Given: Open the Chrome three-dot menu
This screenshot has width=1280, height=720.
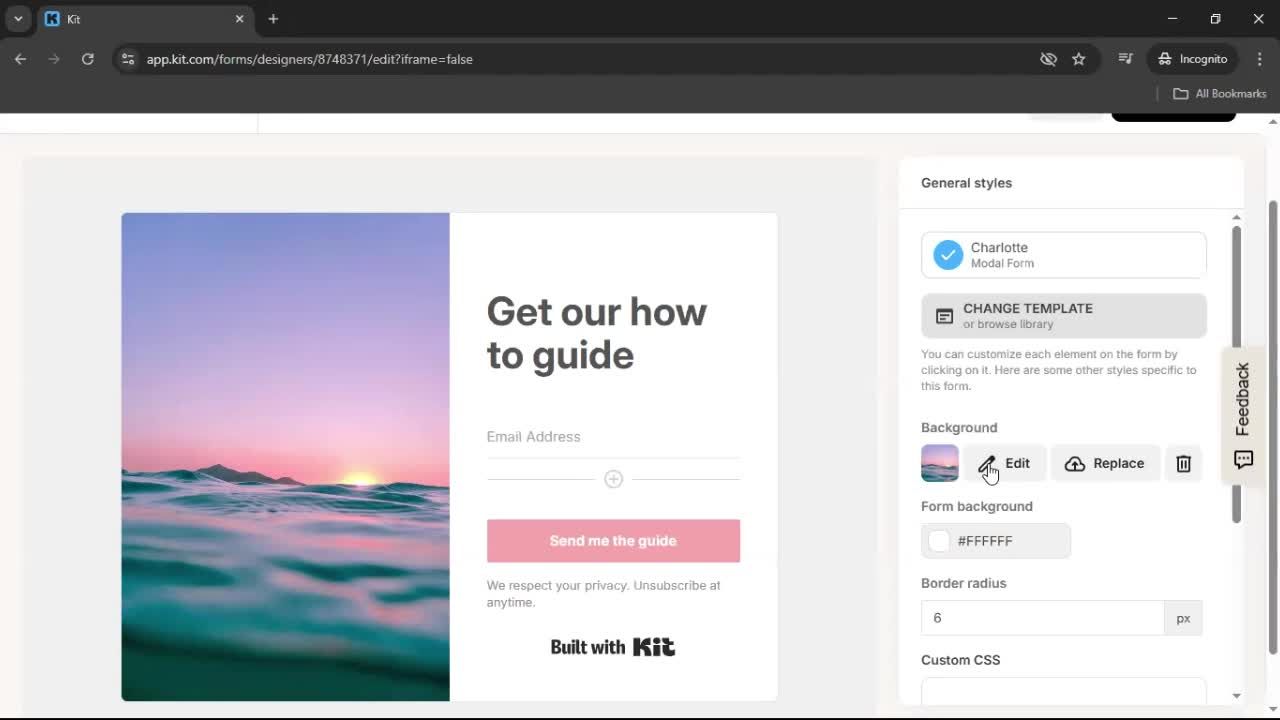Looking at the screenshot, I should (x=1260, y=59).
